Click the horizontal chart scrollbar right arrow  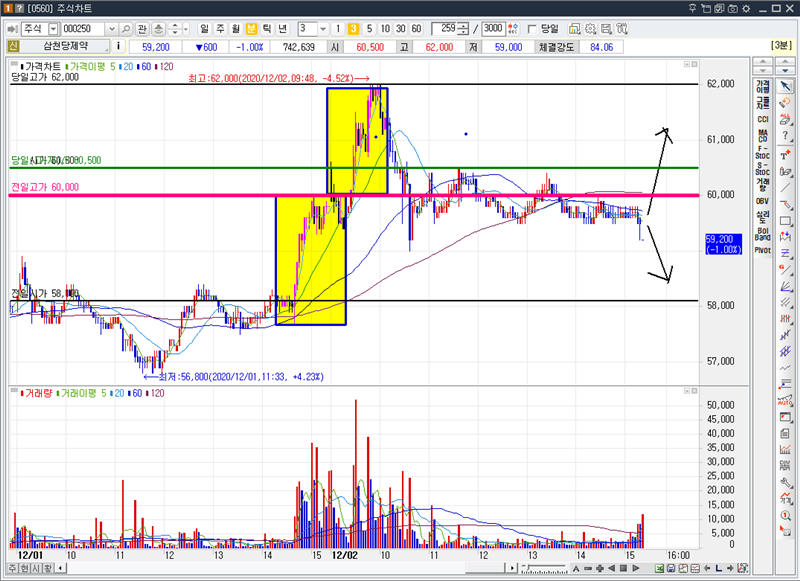pyautogui.click(x=512, y=568)
